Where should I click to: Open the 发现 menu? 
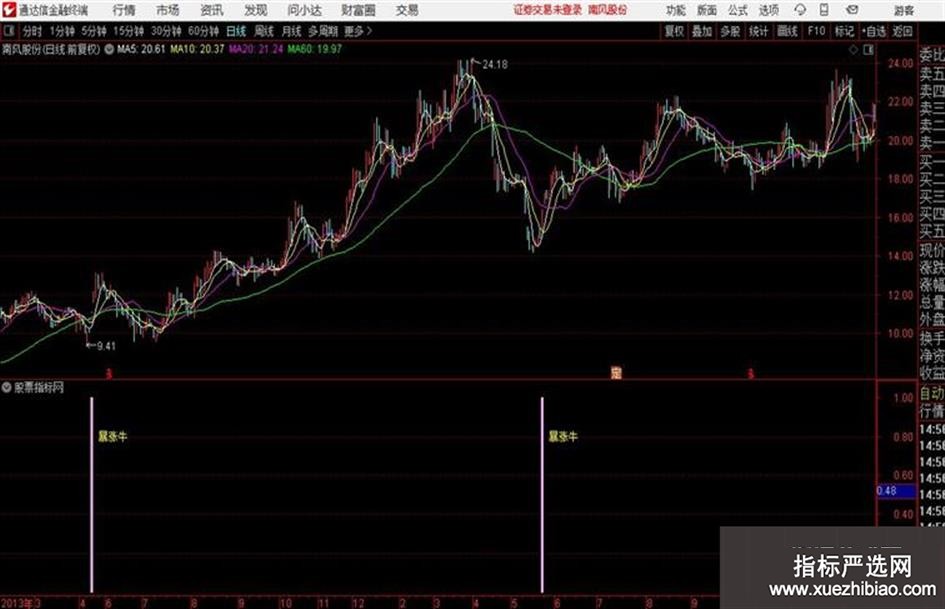256,10
